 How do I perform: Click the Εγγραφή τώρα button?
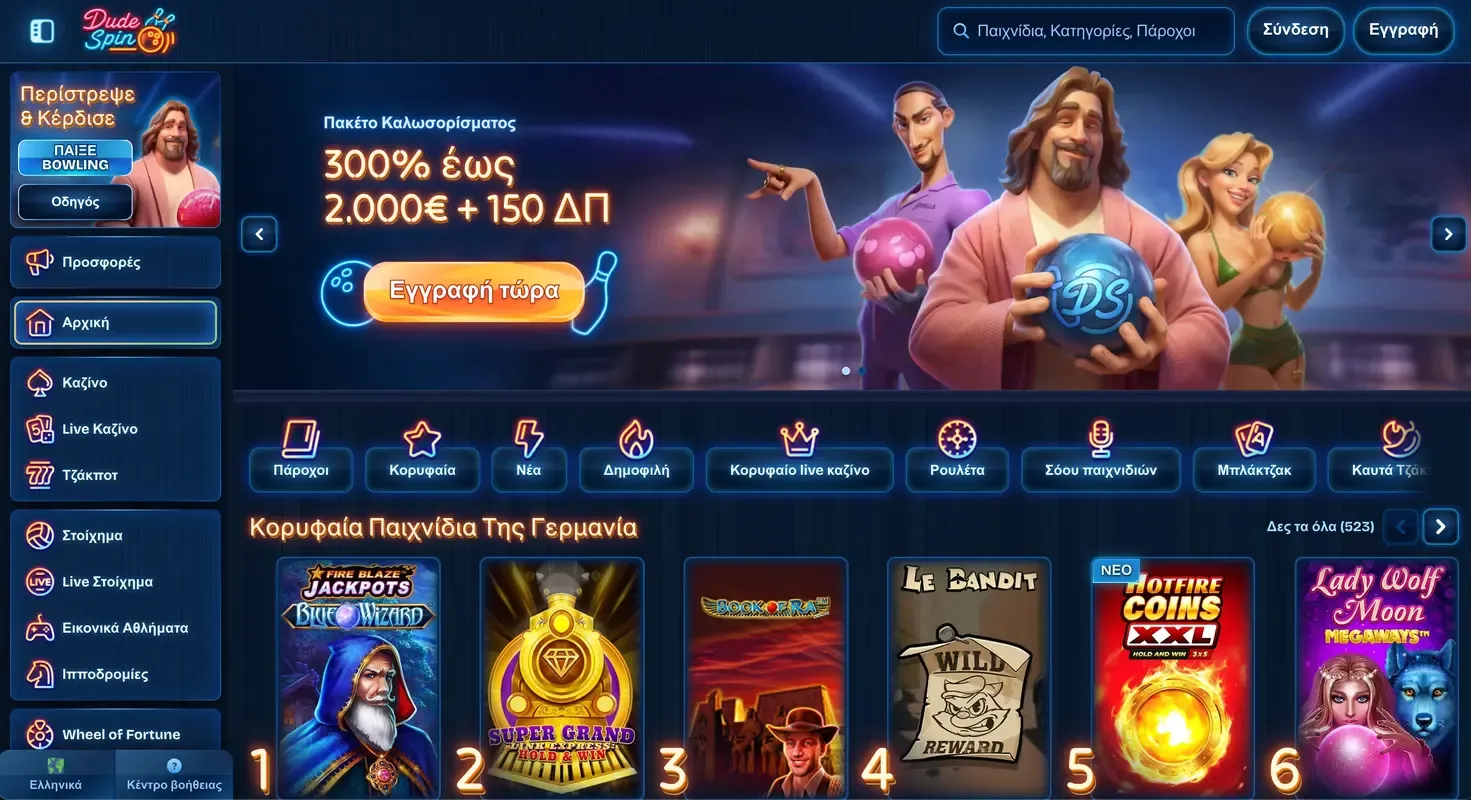pyautogui.click(x=473, y=291)
